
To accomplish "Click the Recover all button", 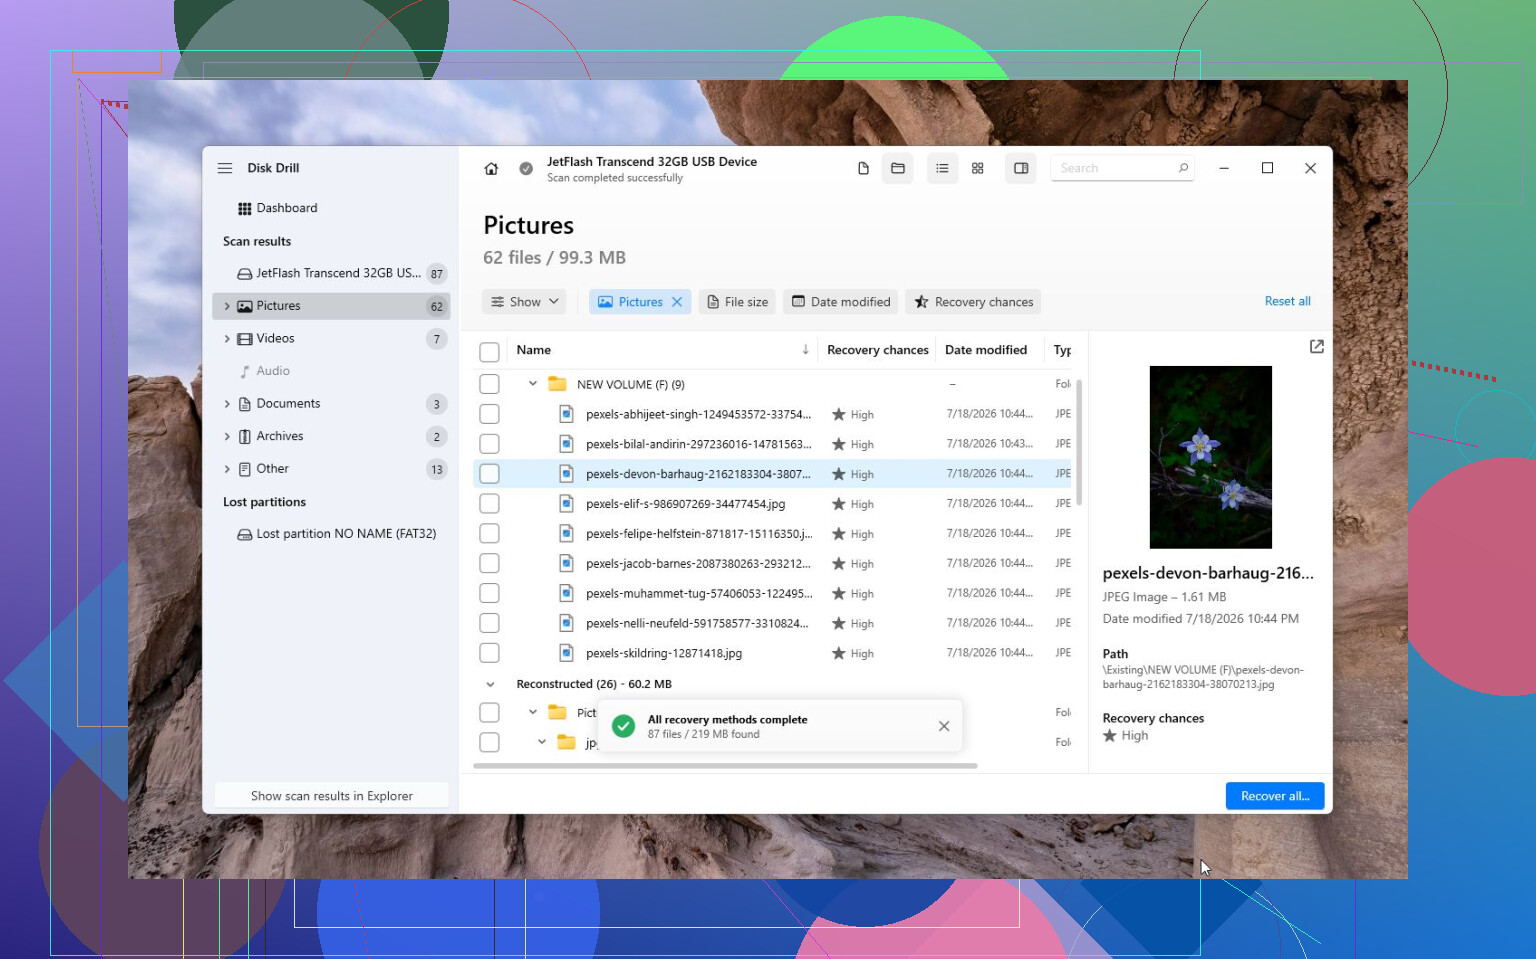I will pos(1275,796).
